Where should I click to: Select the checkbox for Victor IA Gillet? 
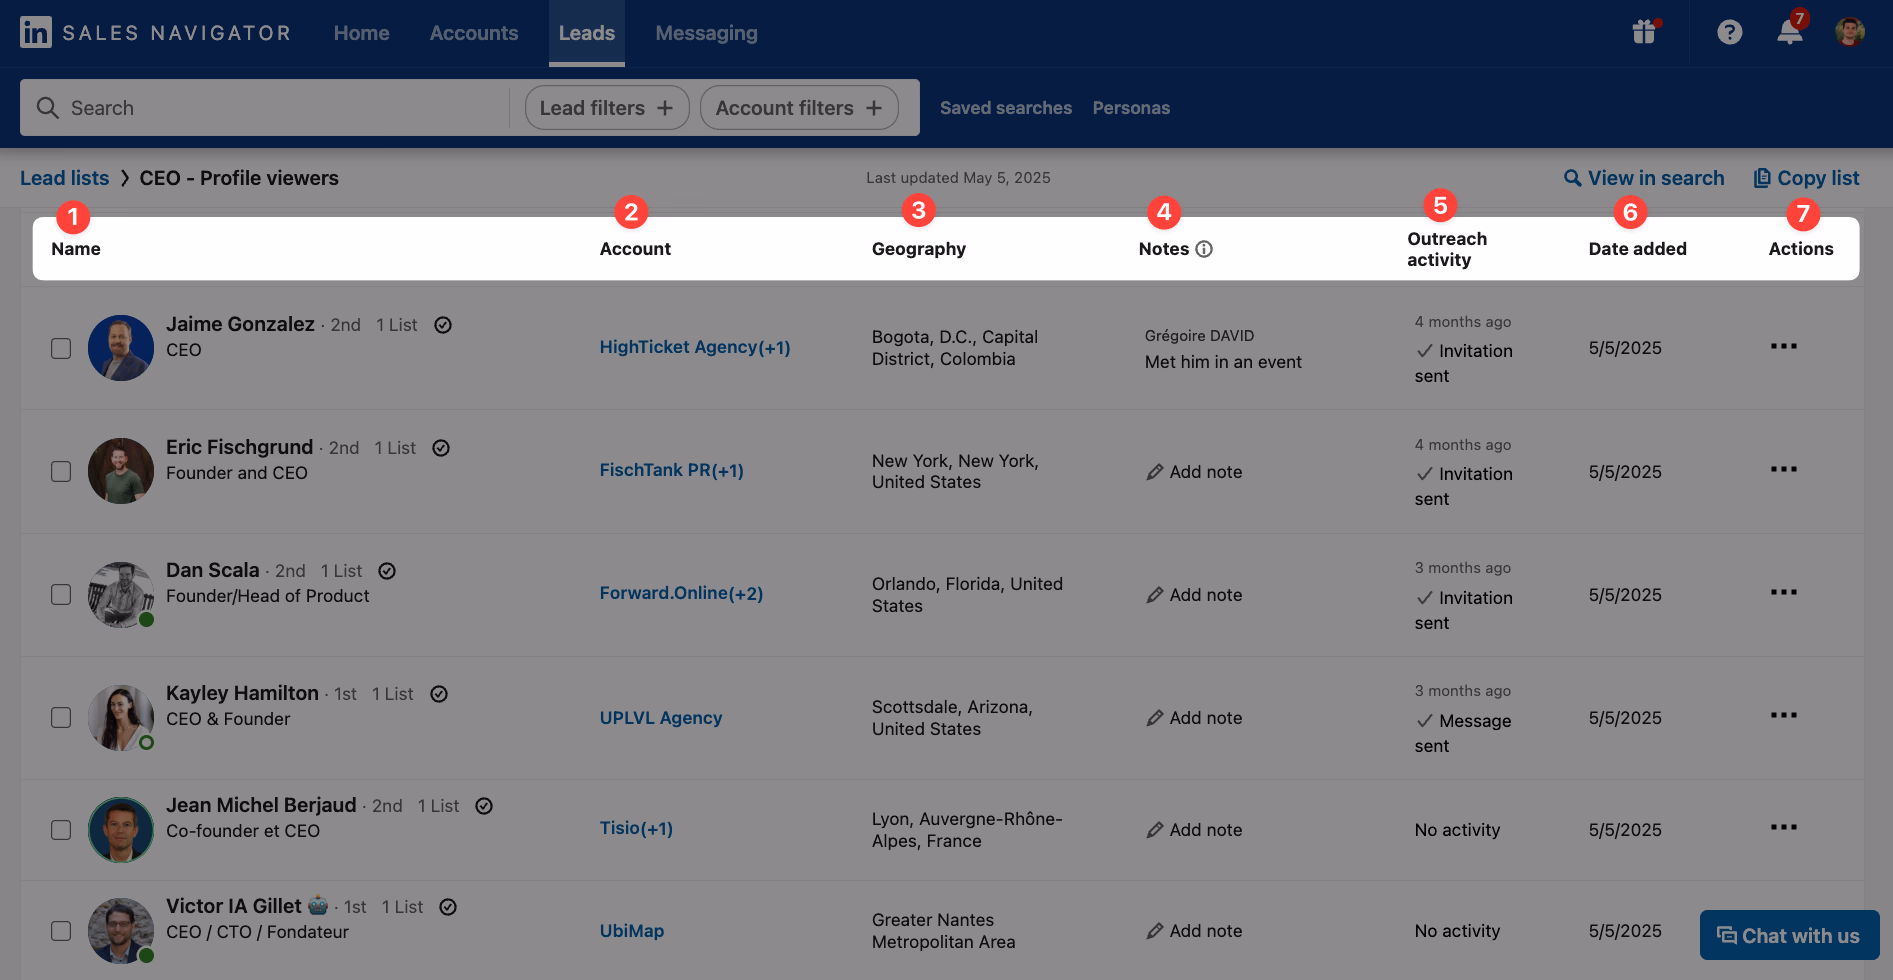[x=61, y=930]
